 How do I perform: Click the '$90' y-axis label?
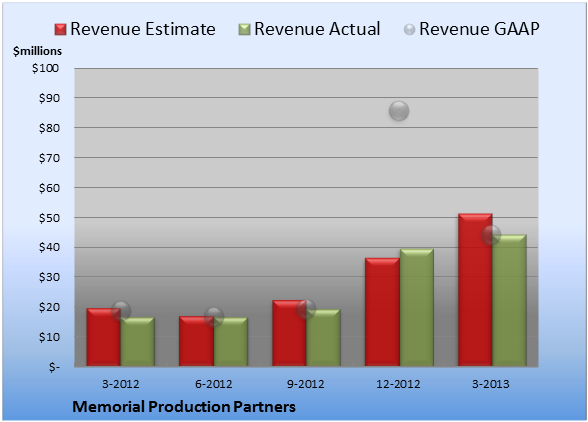click(x=49, y=98)
